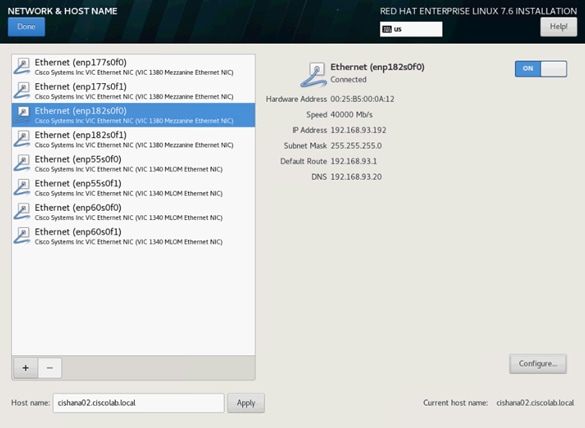Click the NETWORK & HOST NAME title
The height and width of the screenshot is (428, 585).
(x=62, y=11)
